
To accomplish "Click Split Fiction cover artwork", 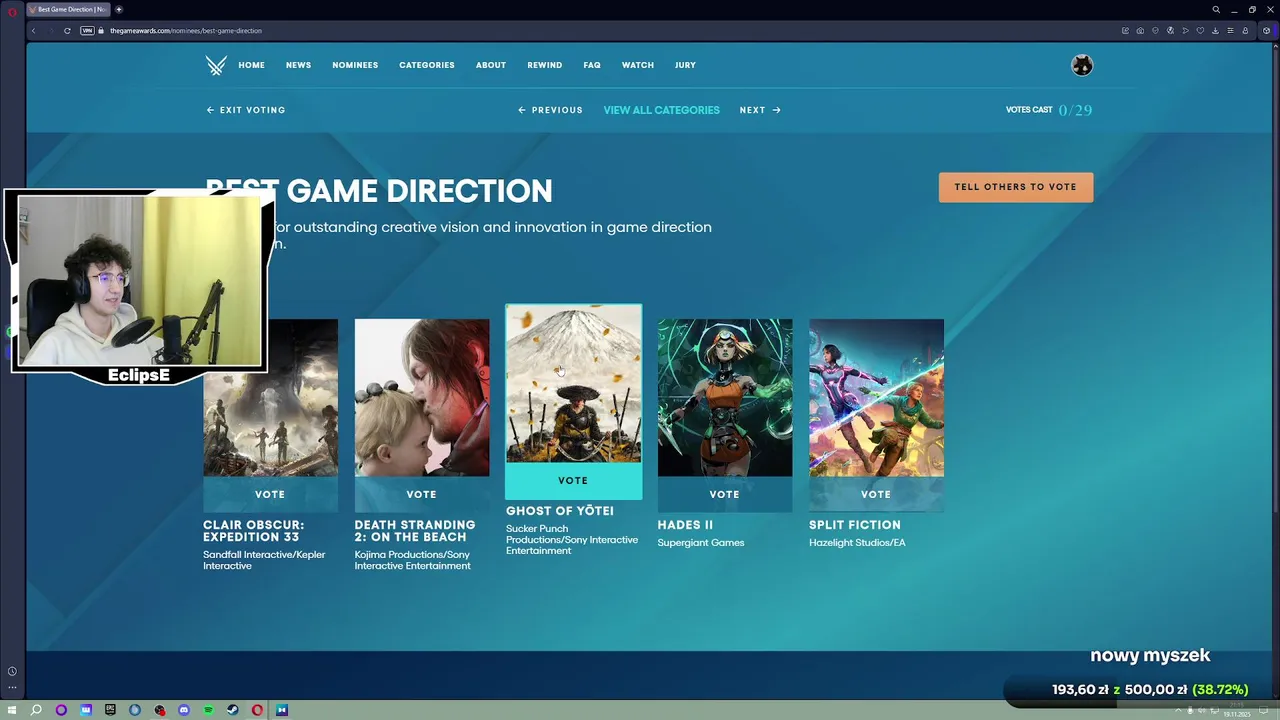I will tap(876, 398).
